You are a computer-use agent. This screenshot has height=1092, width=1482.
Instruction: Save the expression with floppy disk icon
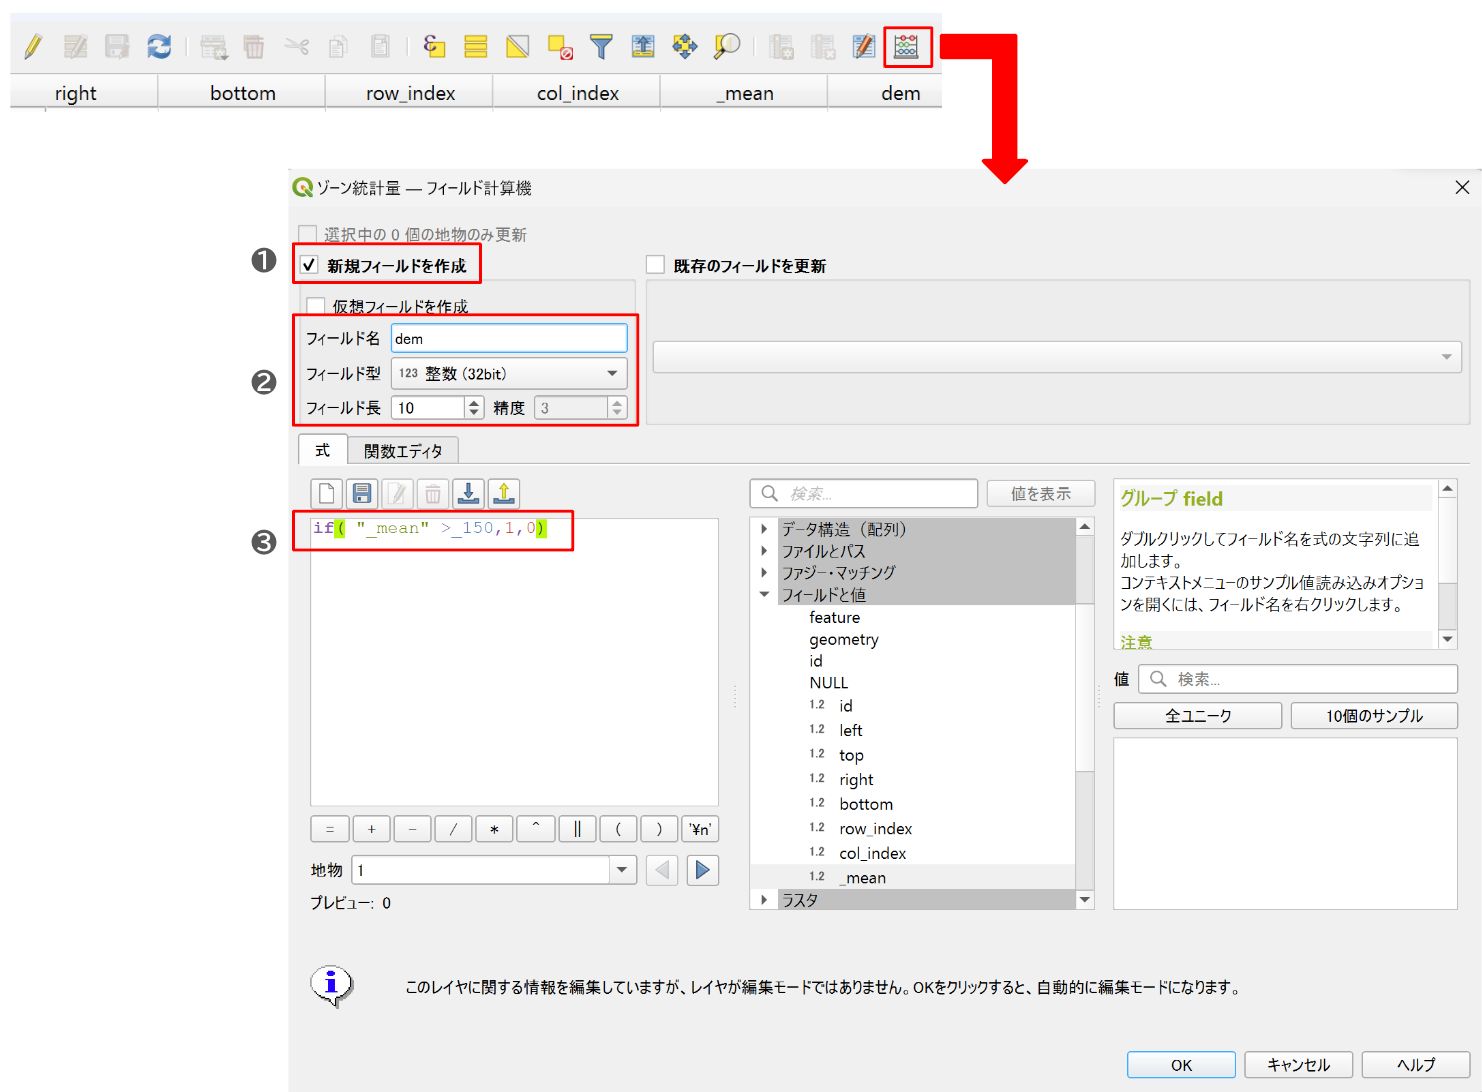click(362, 493)
